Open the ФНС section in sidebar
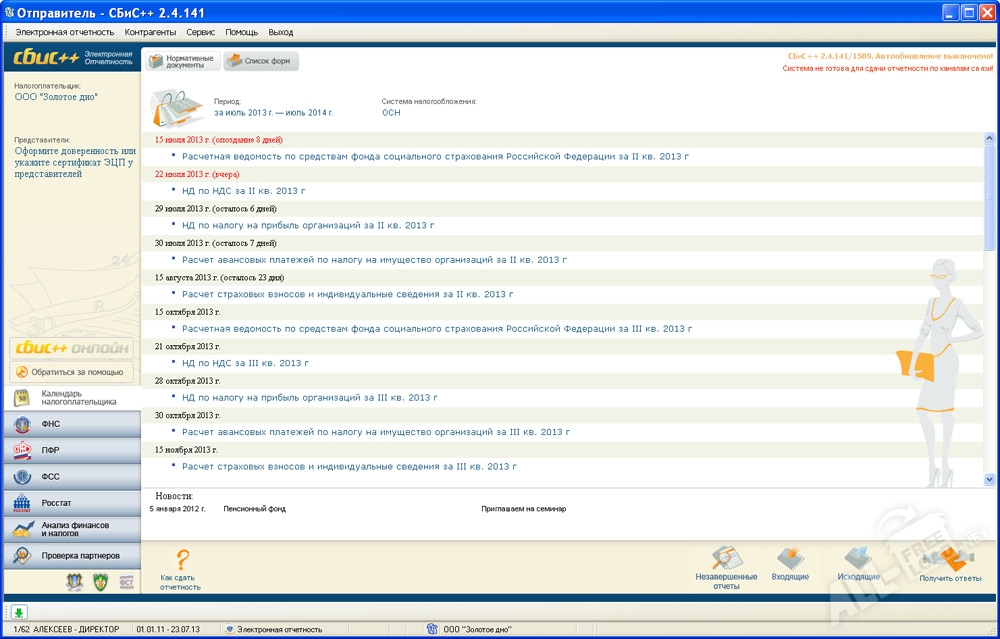This screenshot has height=639, width=1000. pos(70,424)
